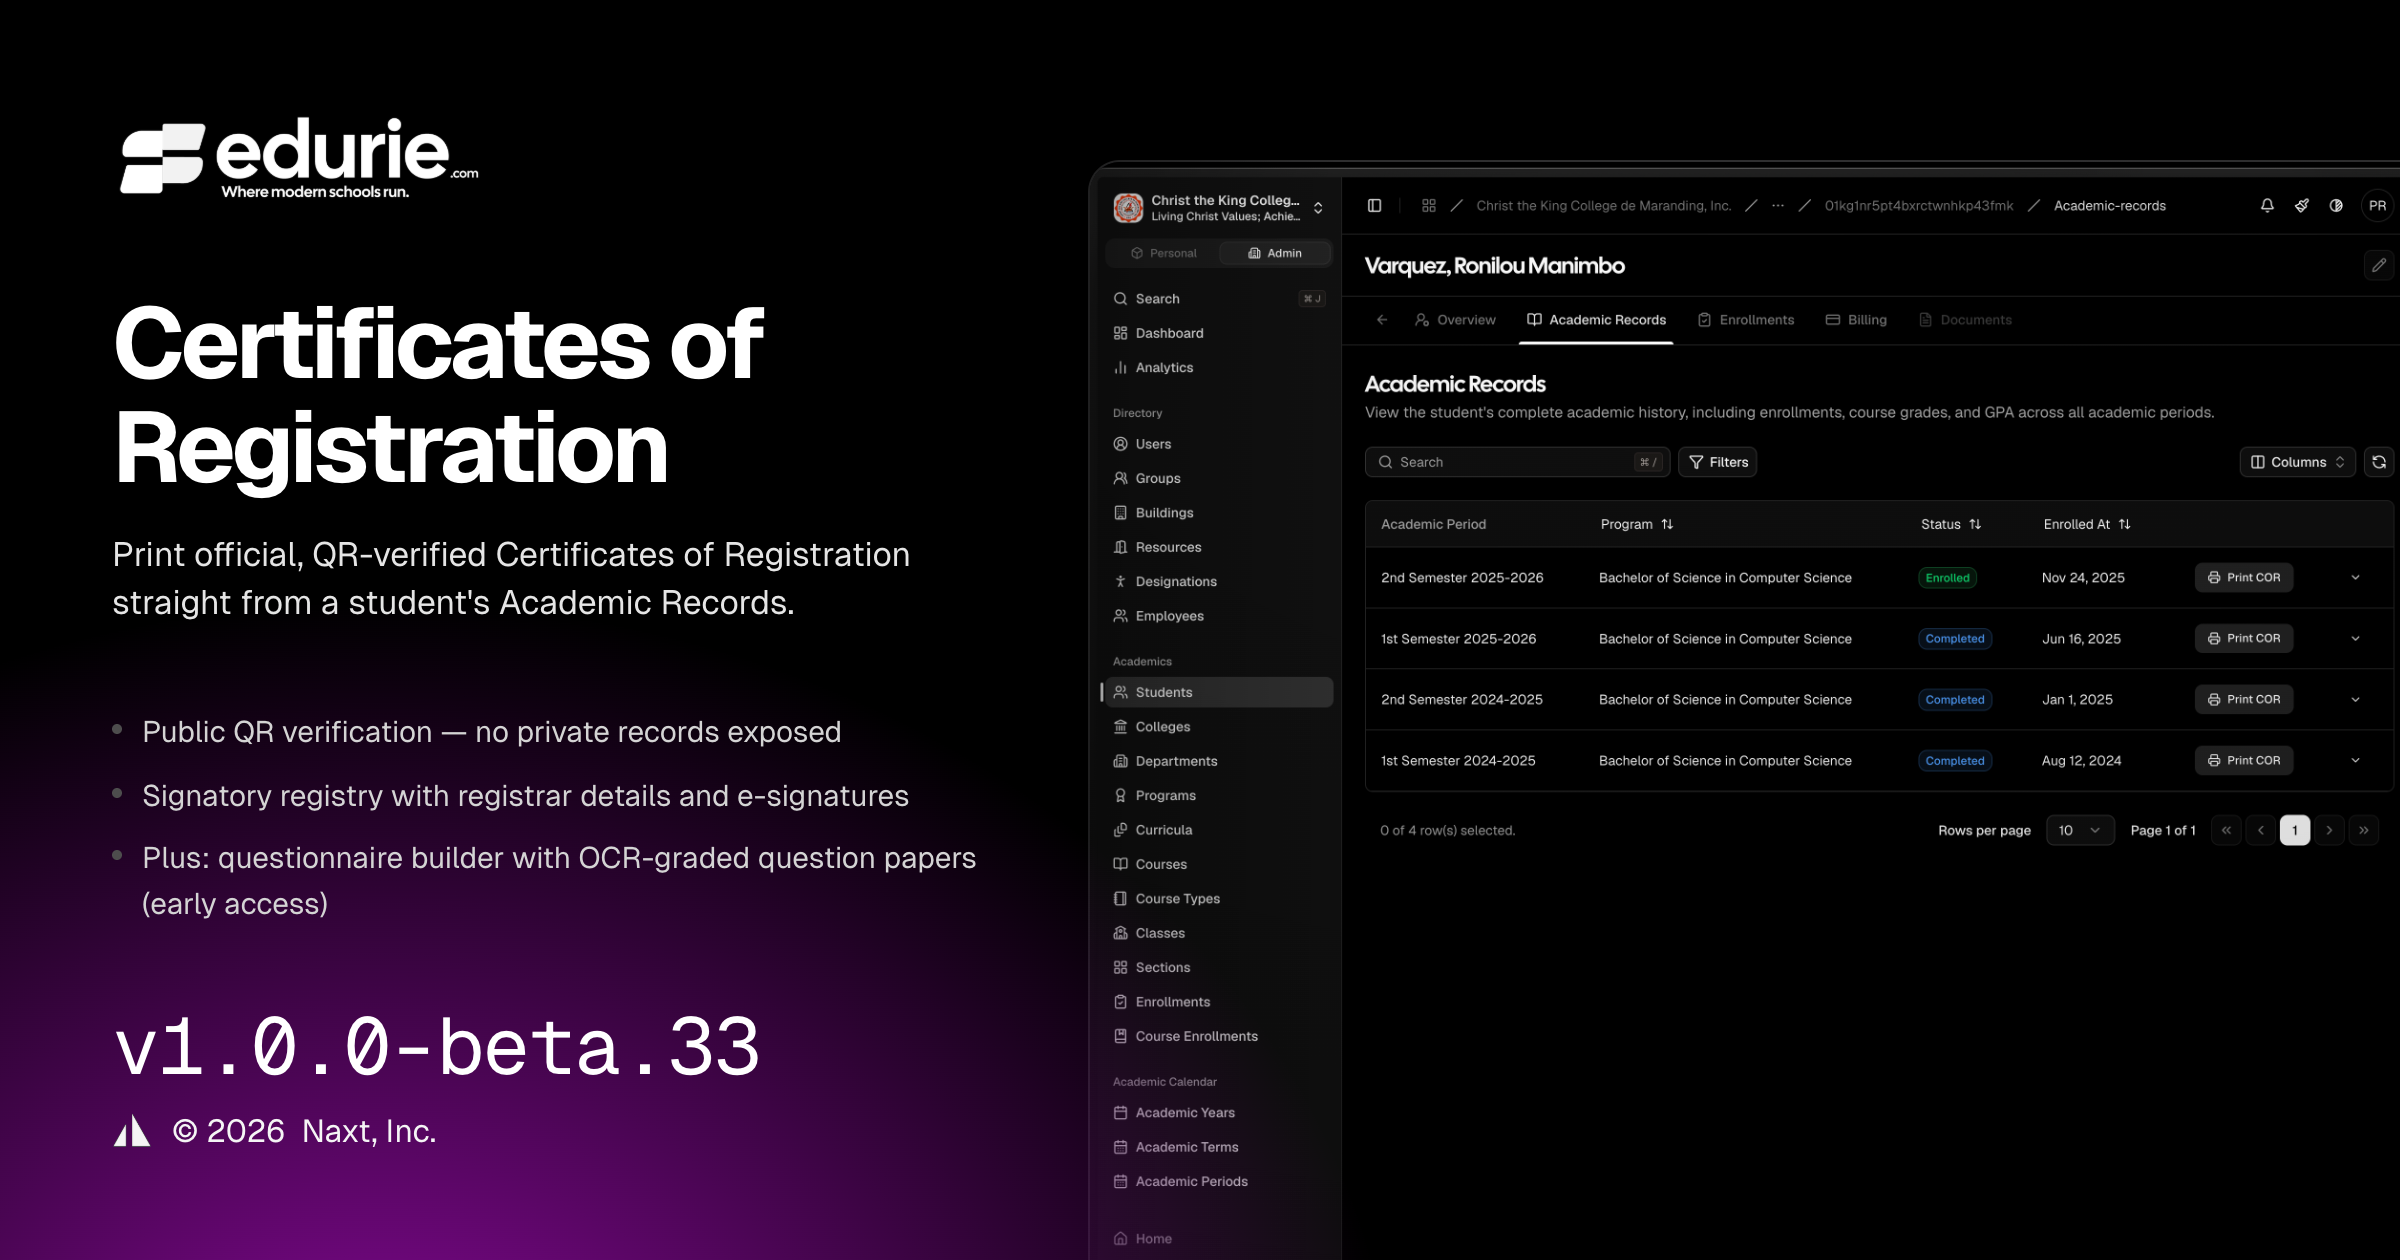Expand the 2nd Semester 2024-2025 row
Screen dimensions: 2400x1260
pyautogui.click(x=2355, y=700)
